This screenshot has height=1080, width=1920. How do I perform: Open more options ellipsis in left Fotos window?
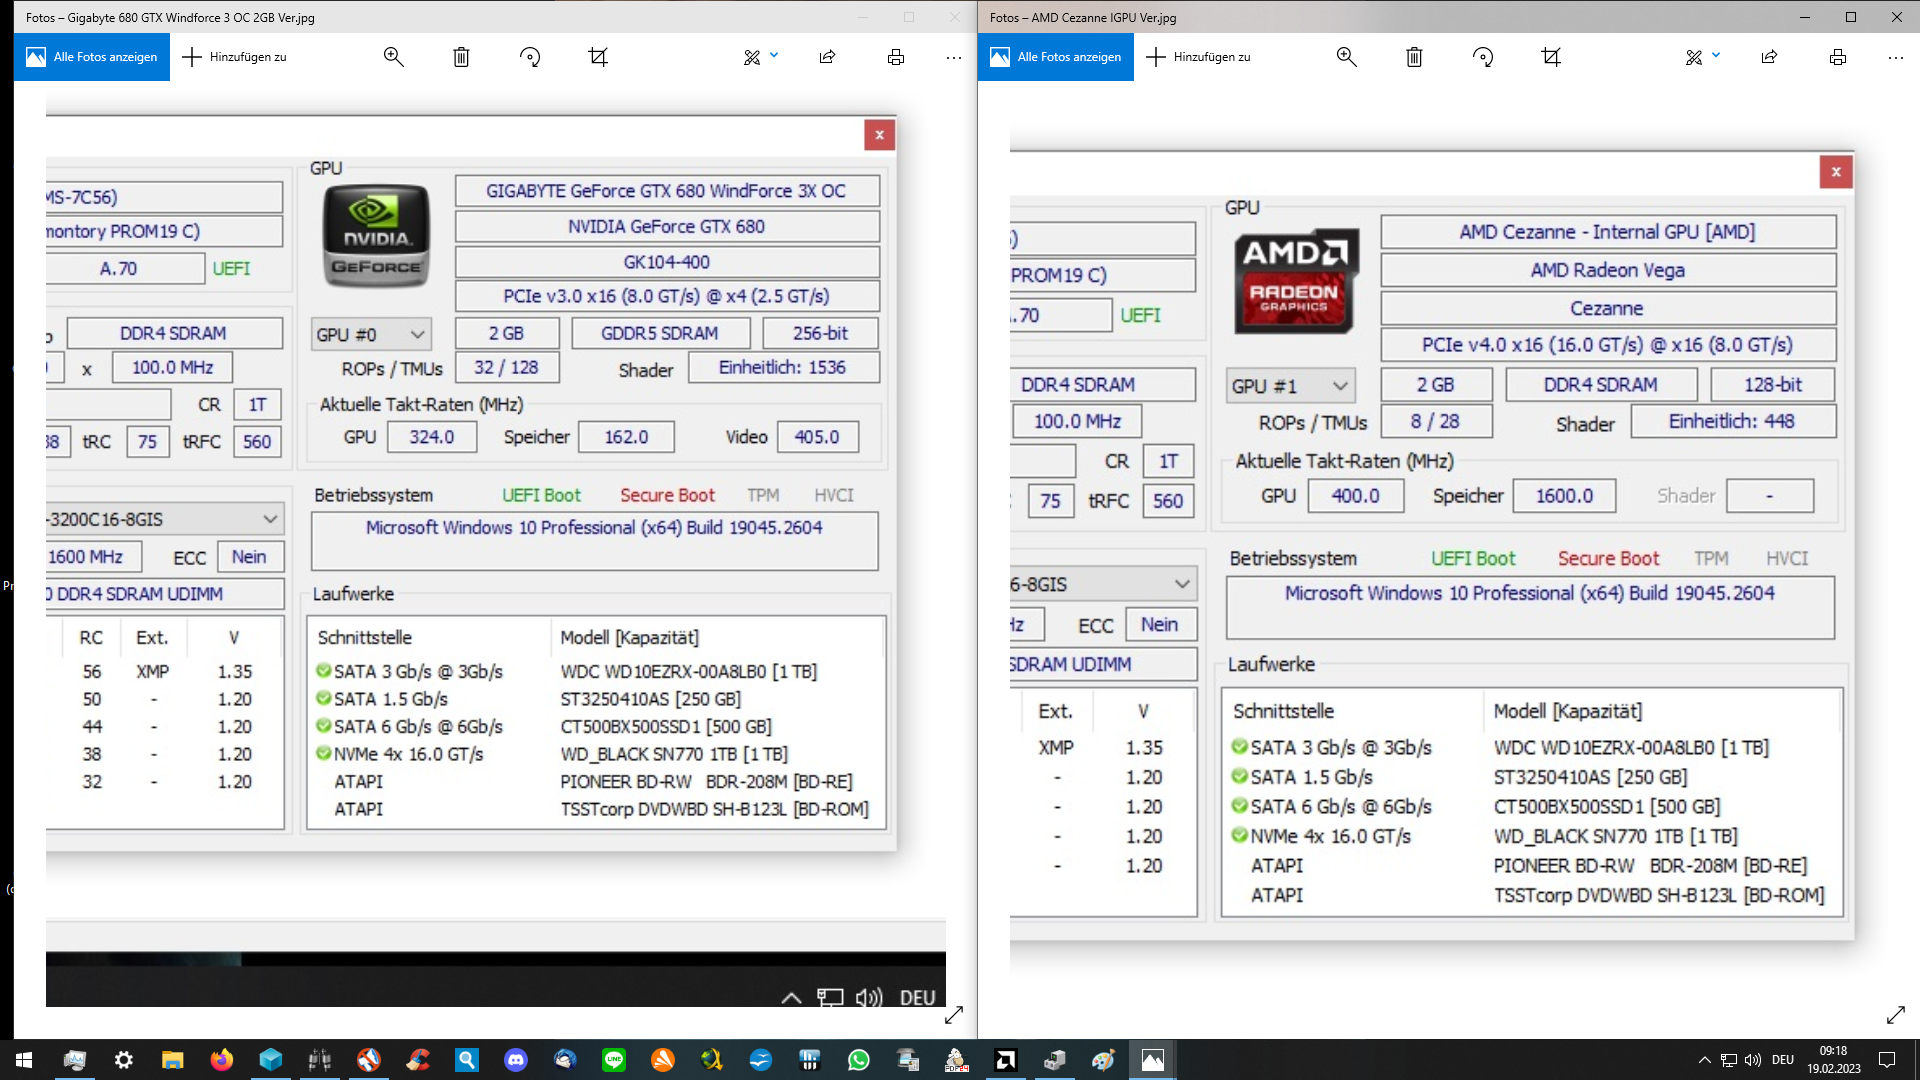(x=954, y=57)
